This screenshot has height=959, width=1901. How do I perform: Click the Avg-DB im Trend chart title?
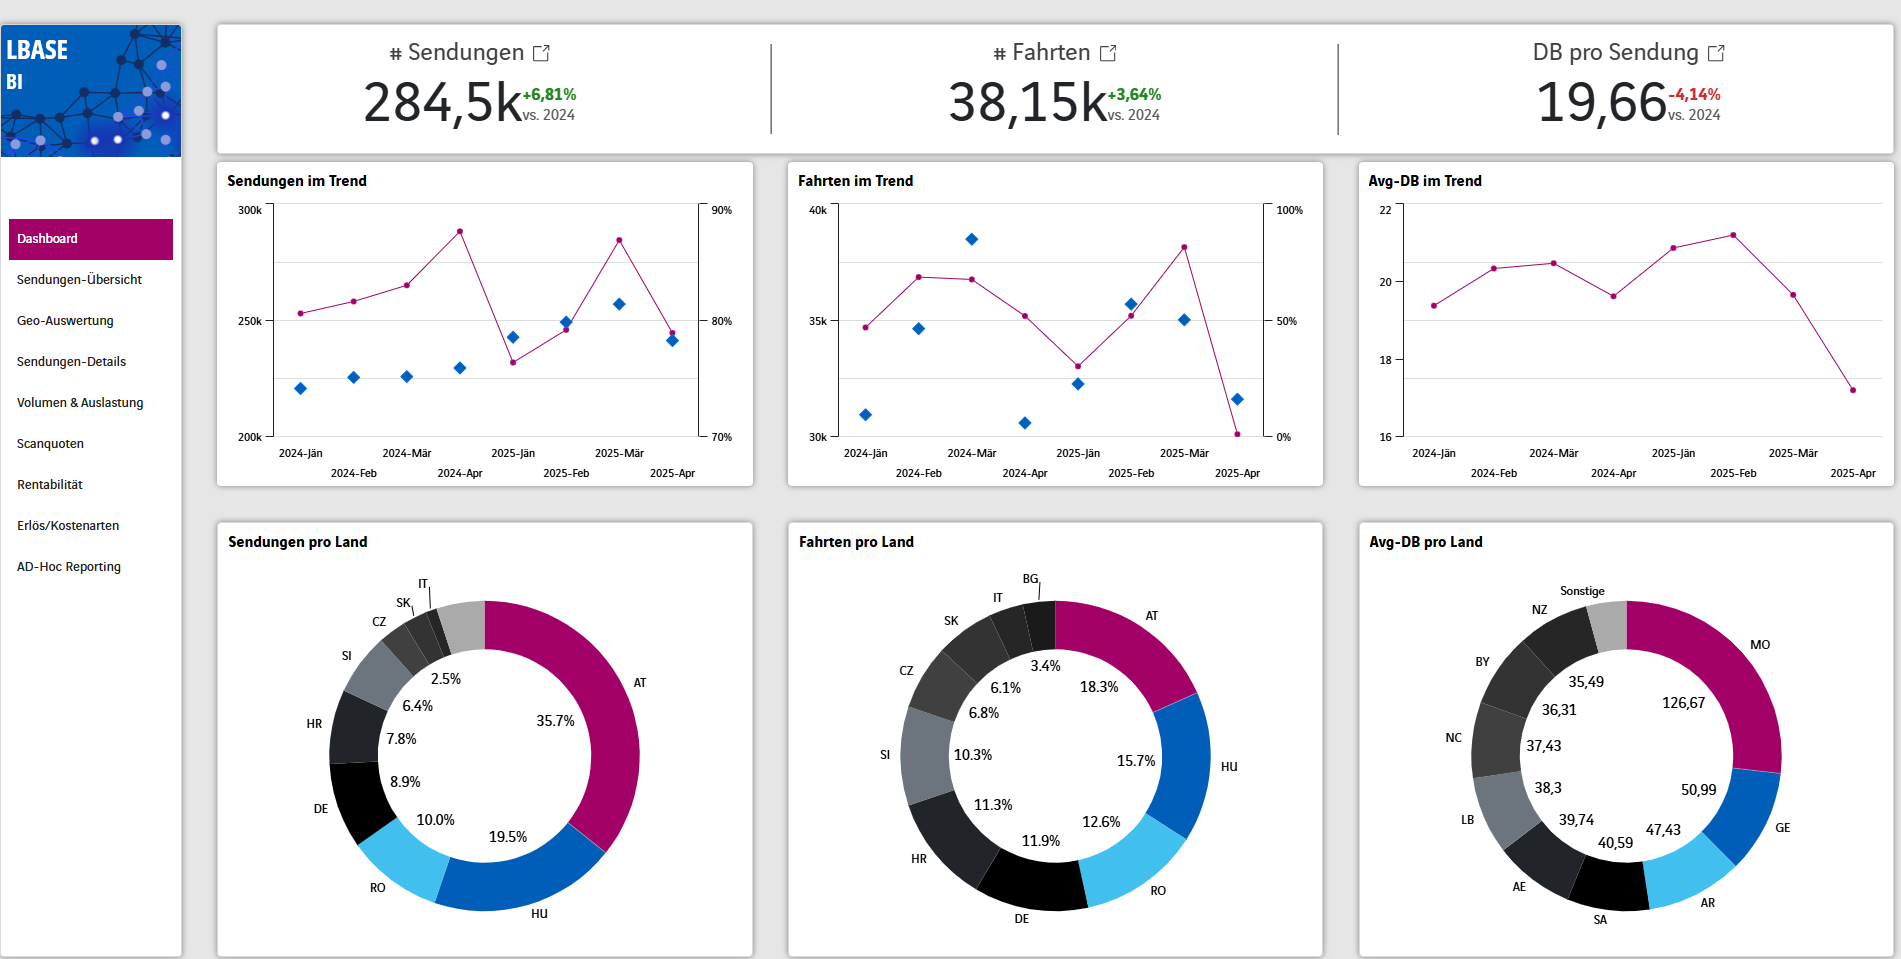click(1425, 181)
